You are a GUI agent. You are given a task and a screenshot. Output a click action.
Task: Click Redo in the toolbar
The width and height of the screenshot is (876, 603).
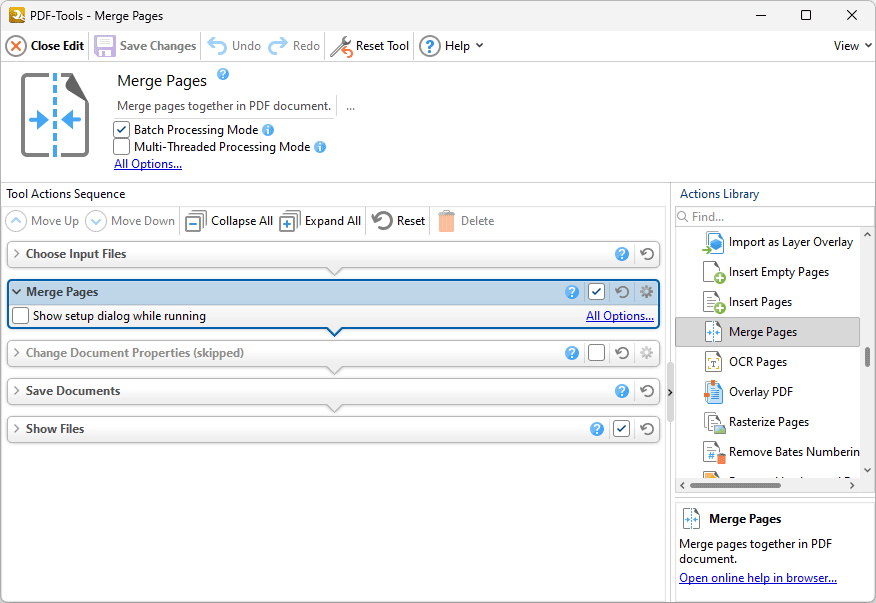294,46
